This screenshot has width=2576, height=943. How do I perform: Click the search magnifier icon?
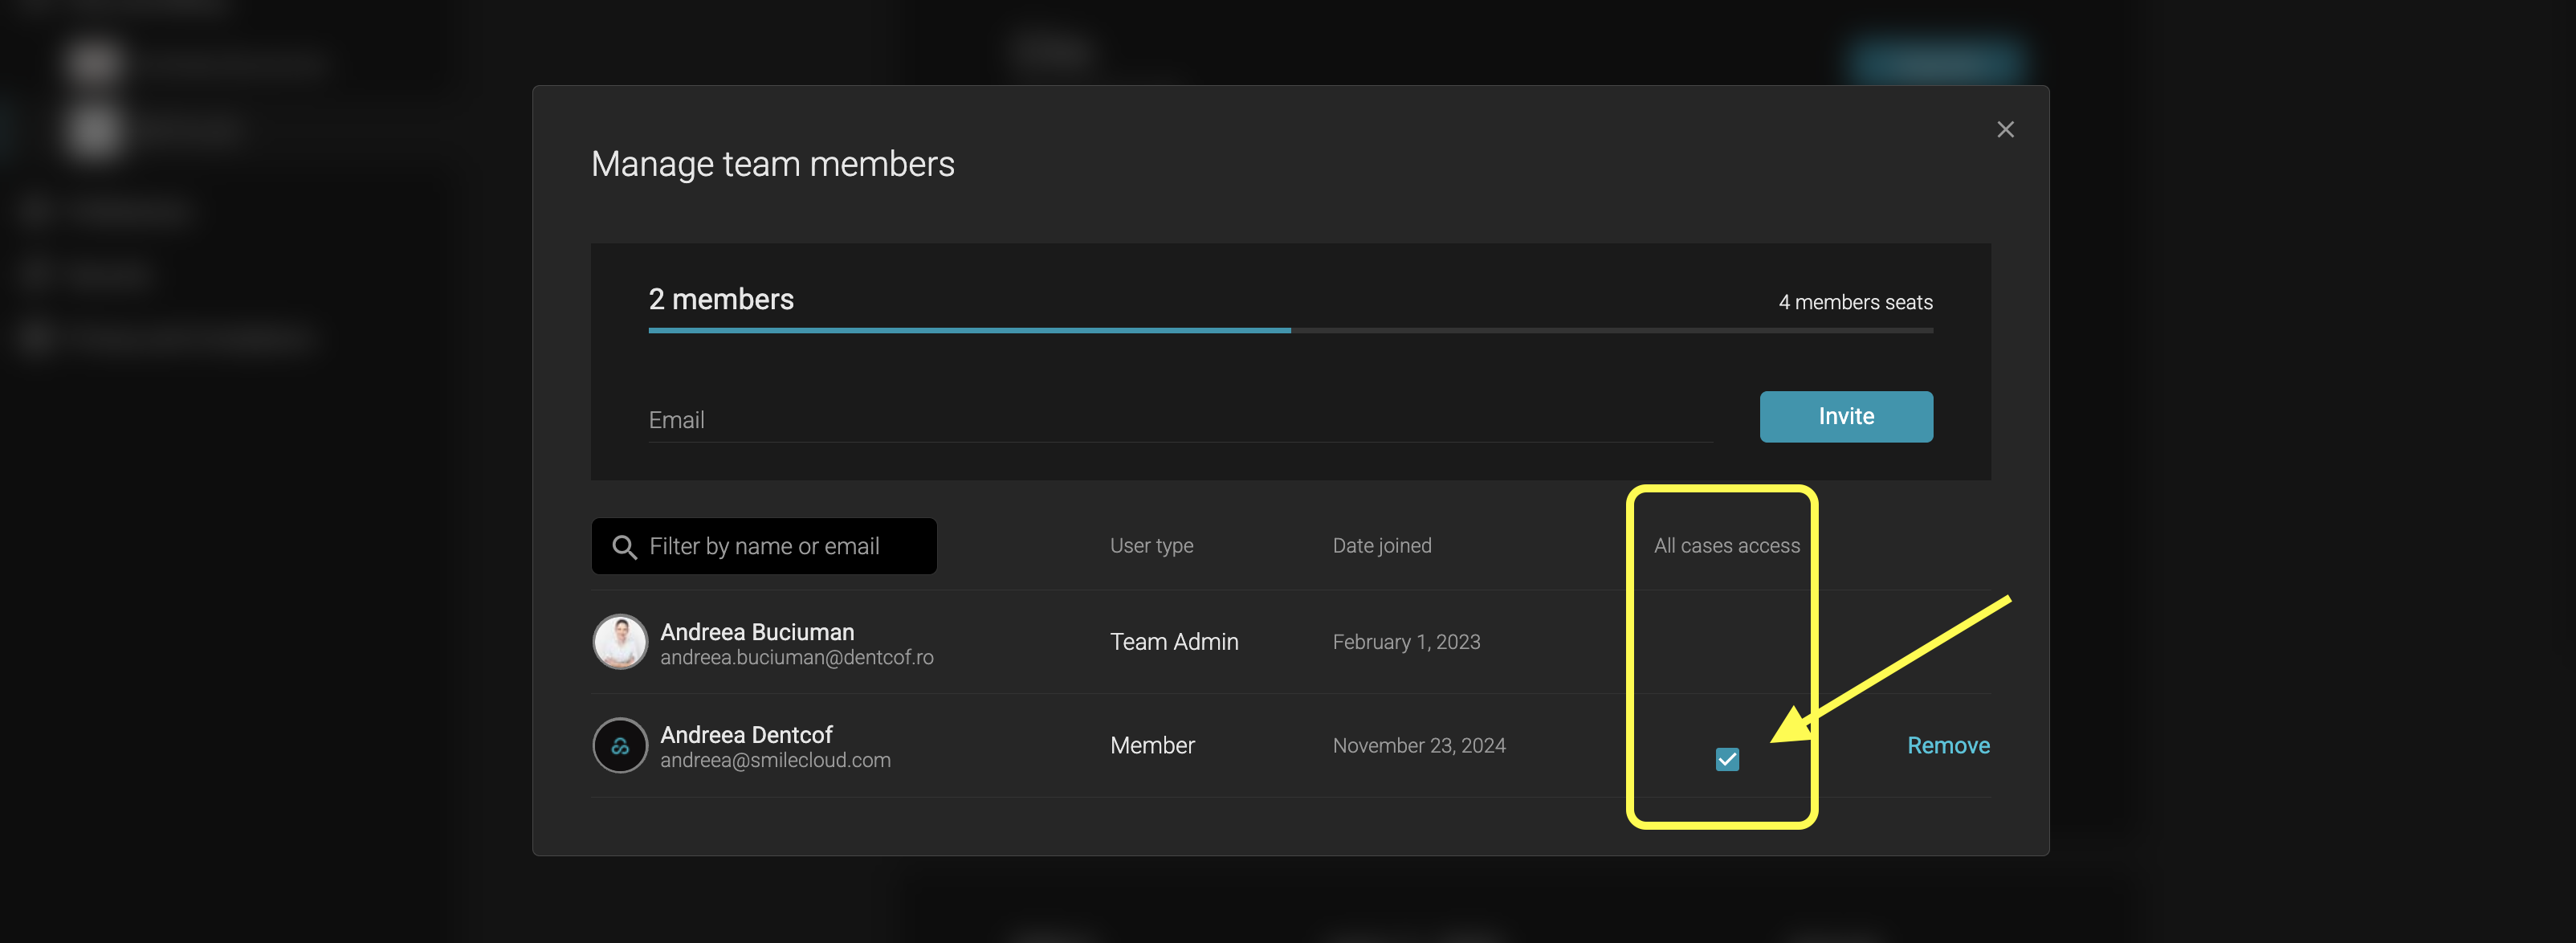coord(624,547)
